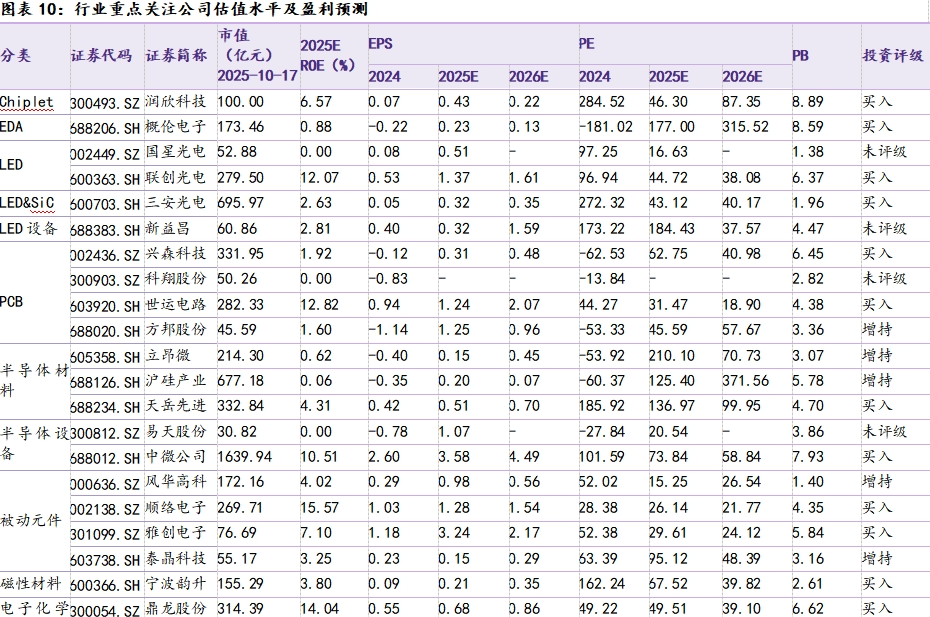Select PE value 95.12

[668, 559]
